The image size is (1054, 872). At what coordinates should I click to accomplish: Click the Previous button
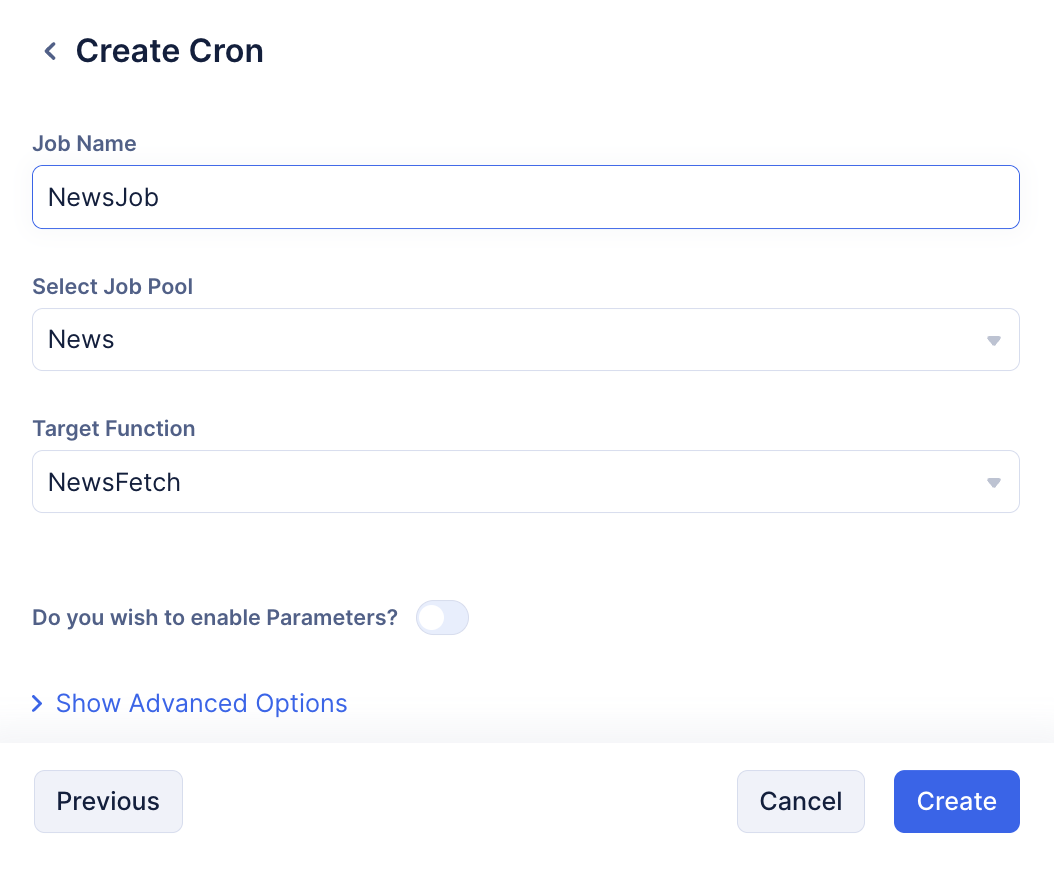(x=108, y=801)
